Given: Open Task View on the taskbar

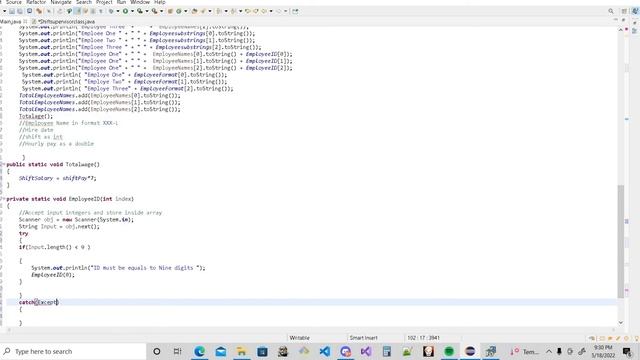Looking at the screenshot, I should tap(178, 351).
